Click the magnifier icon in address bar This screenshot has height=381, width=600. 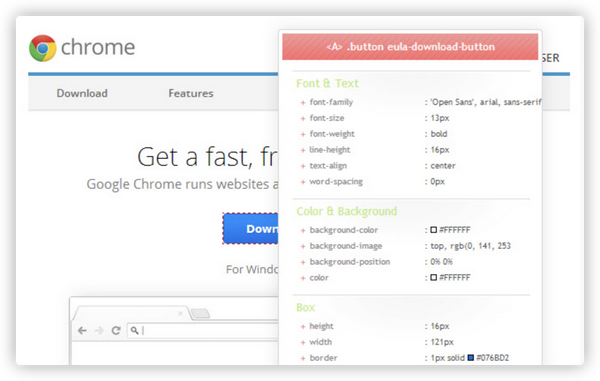point(134,330)
